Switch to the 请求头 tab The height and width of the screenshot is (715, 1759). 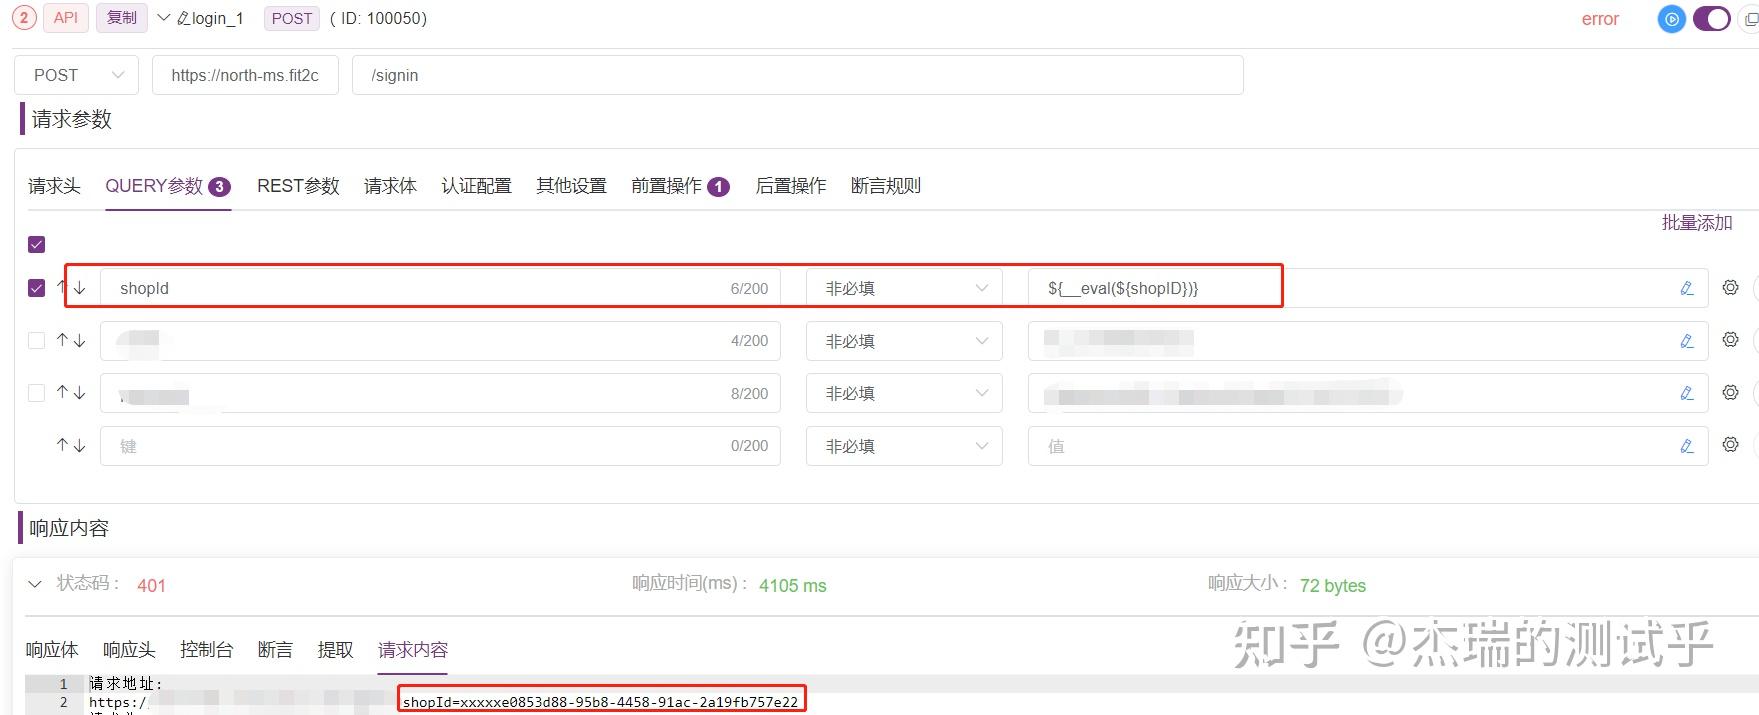(54, 186)
